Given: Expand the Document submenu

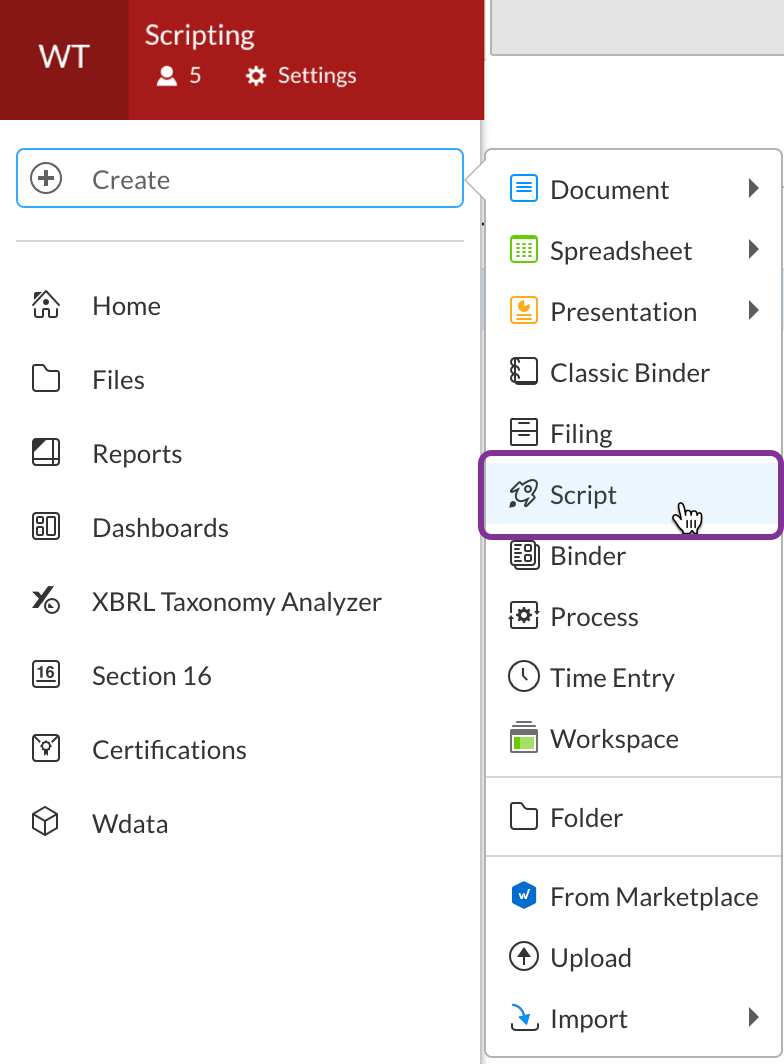Looking at the screenshot, I should (x=609, y=189).
